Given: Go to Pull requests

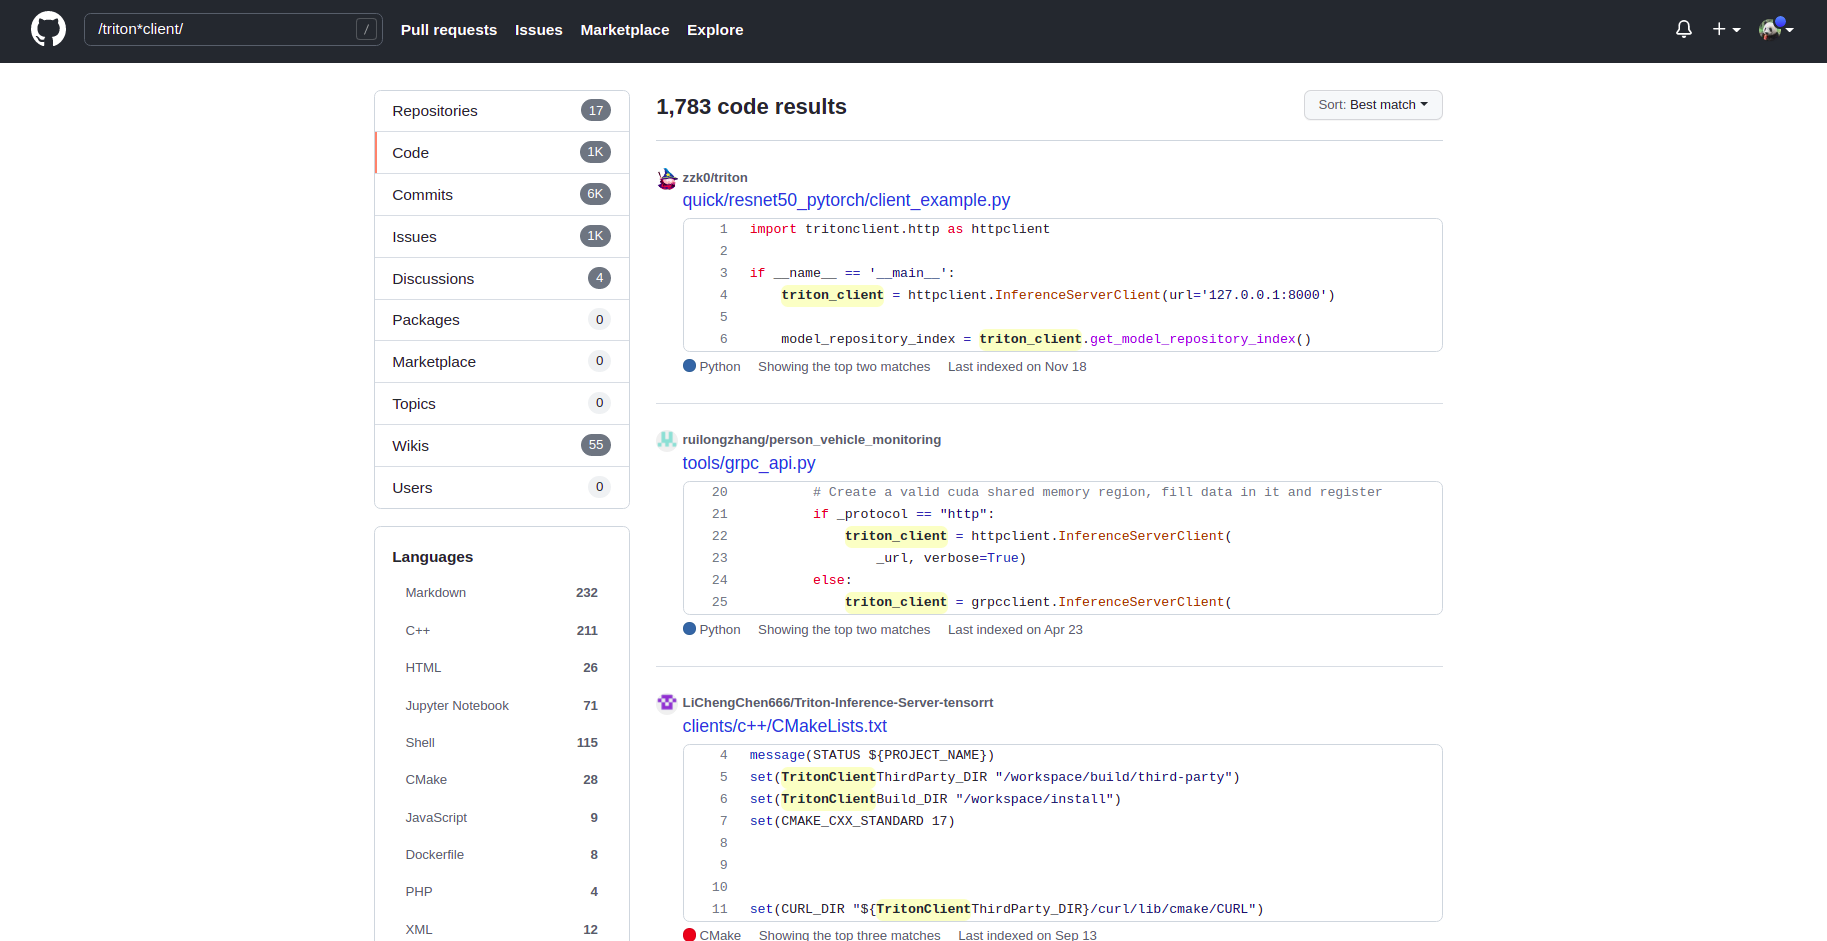Looking at the screenshot, I should (x=449, y=30).
